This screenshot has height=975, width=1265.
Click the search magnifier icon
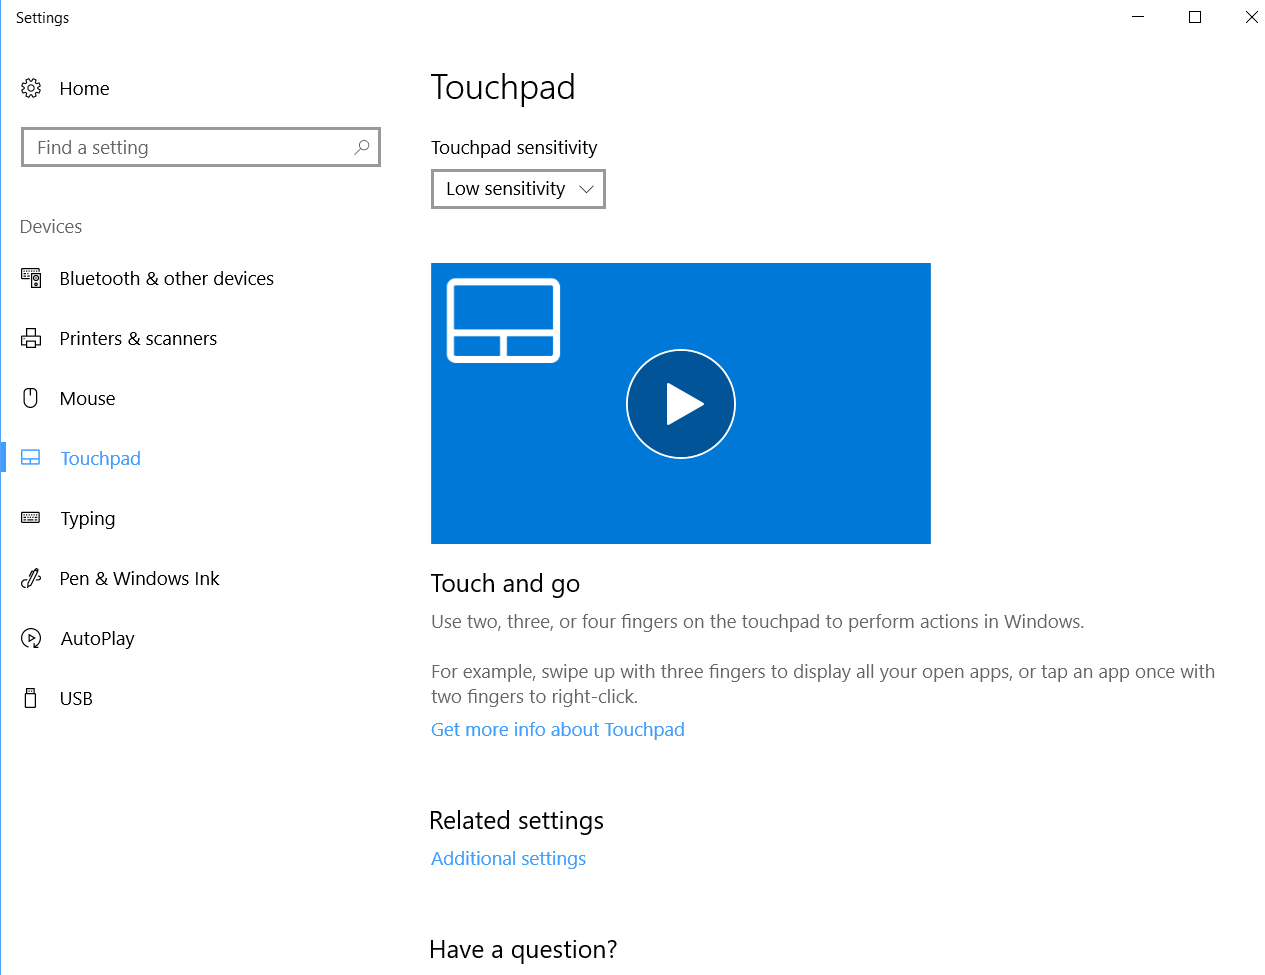tap(362, 147)
